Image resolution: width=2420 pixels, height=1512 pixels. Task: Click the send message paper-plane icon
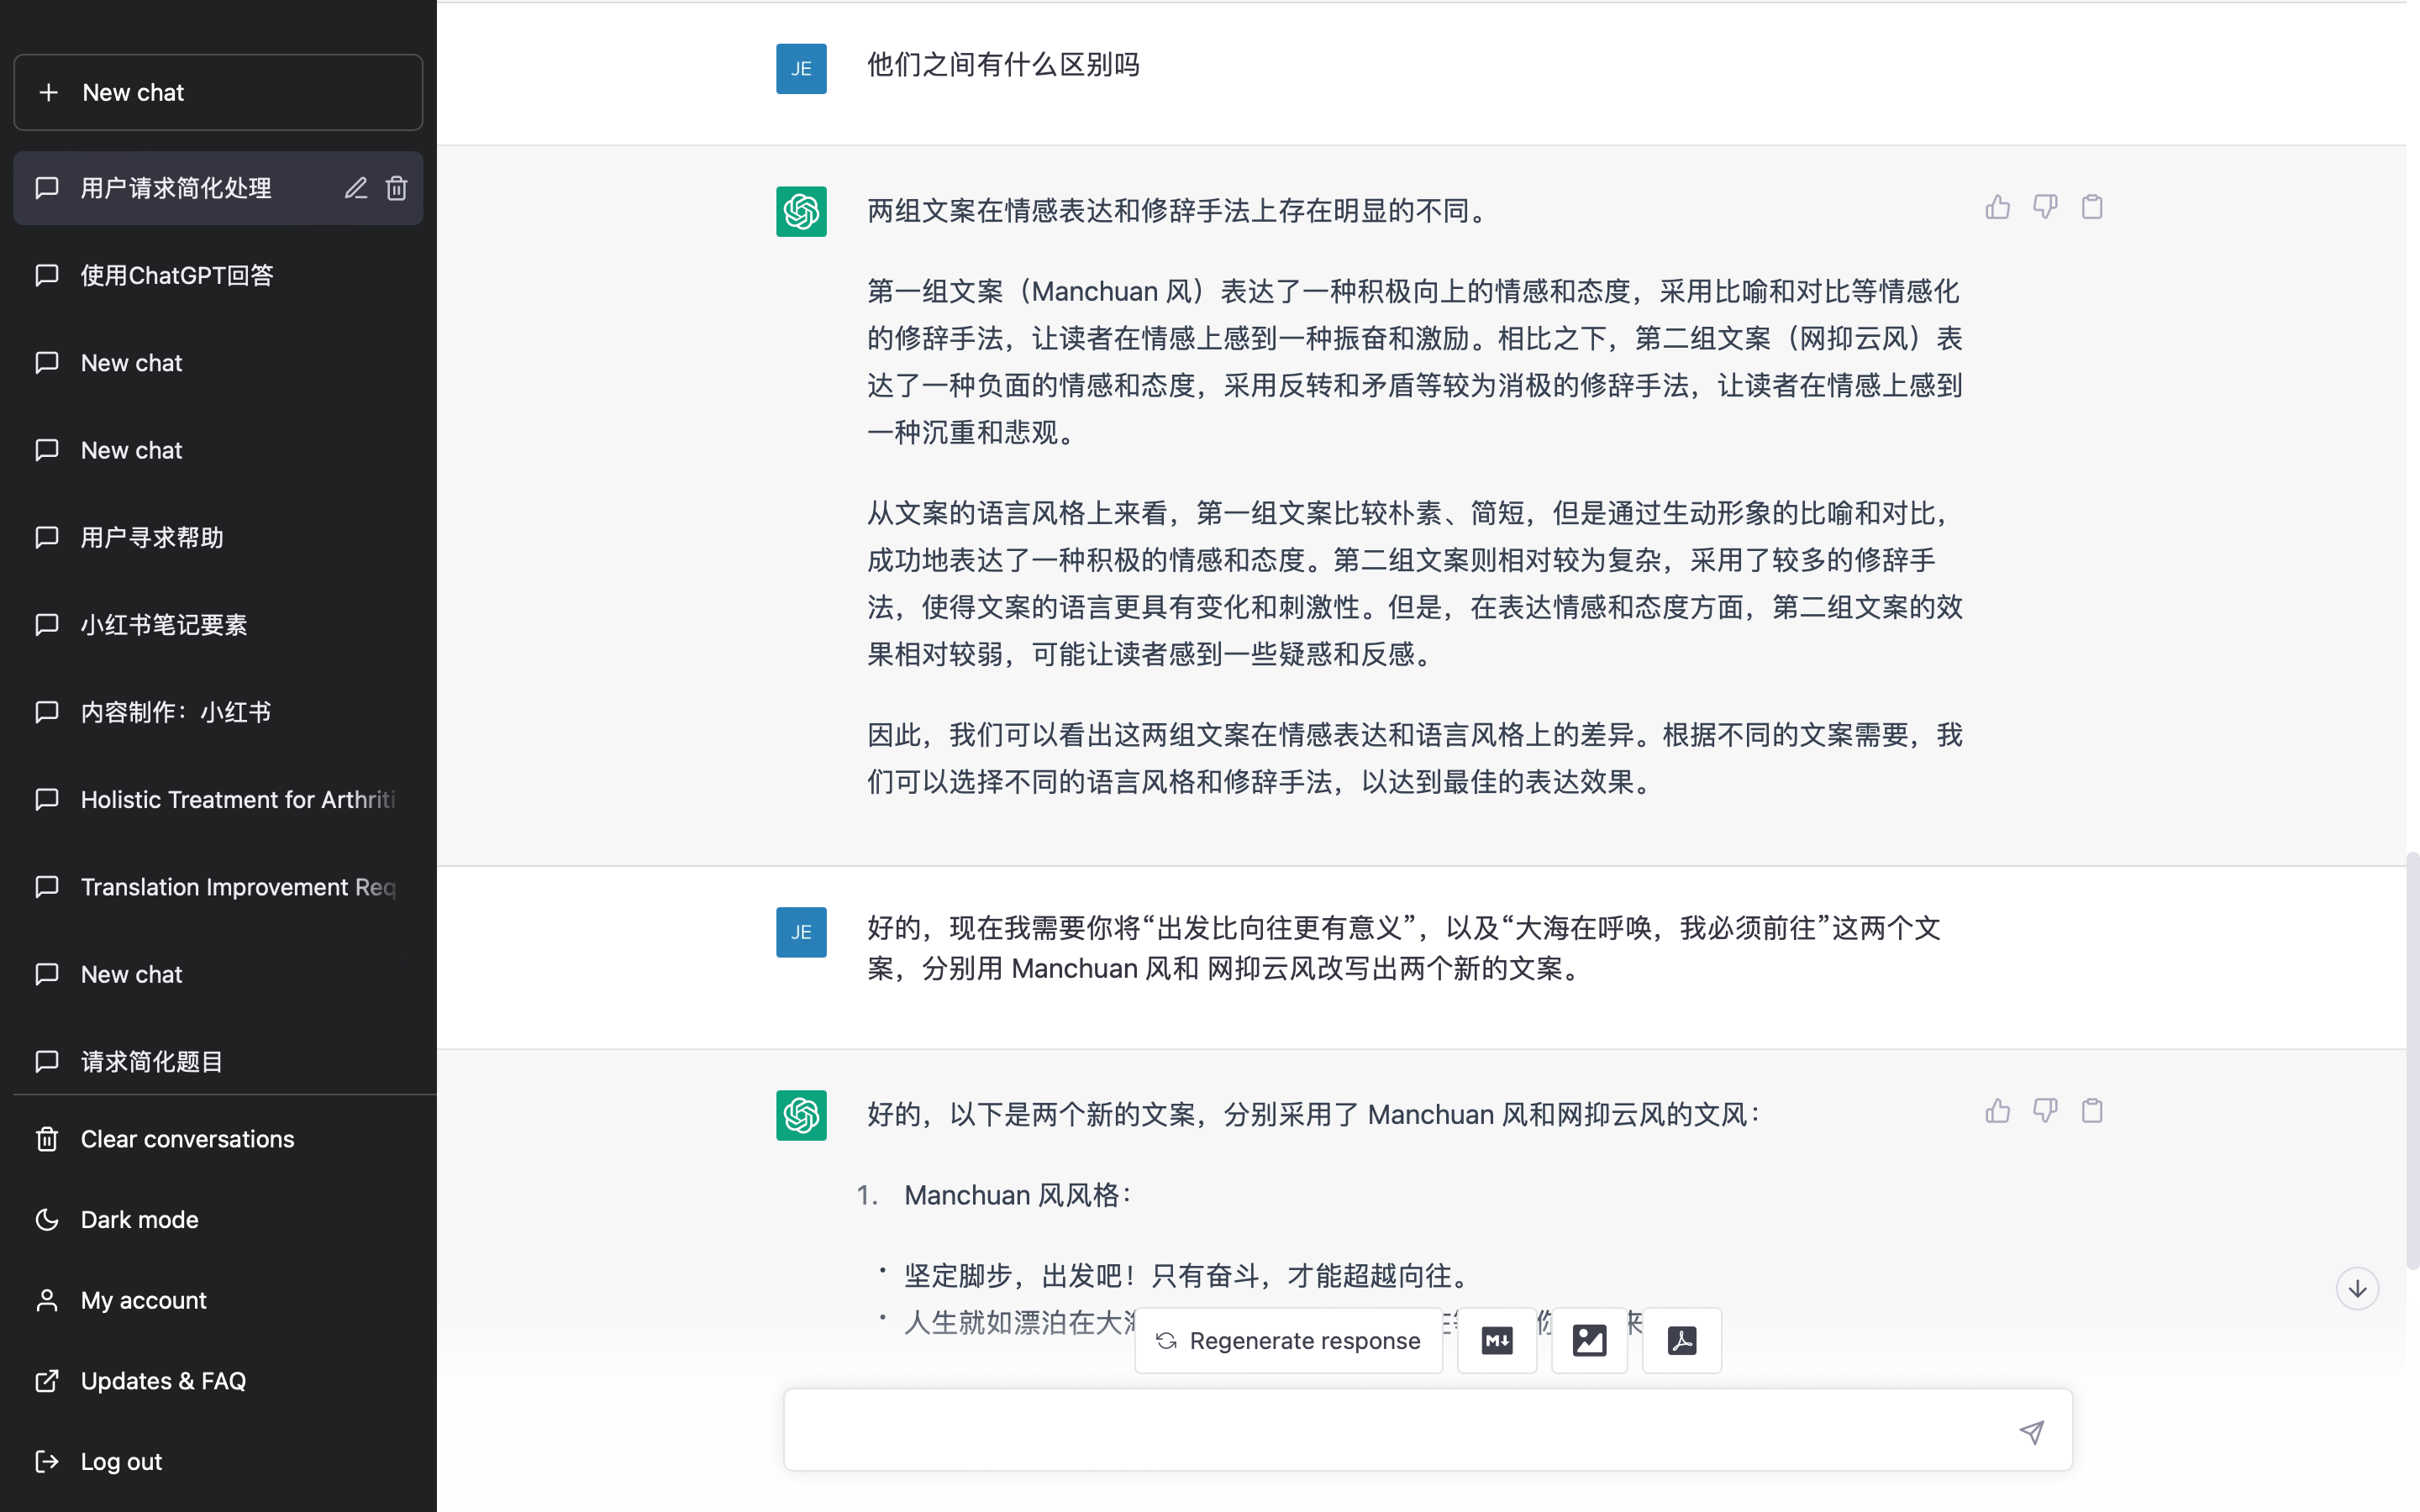[x=2031, y=1432]
